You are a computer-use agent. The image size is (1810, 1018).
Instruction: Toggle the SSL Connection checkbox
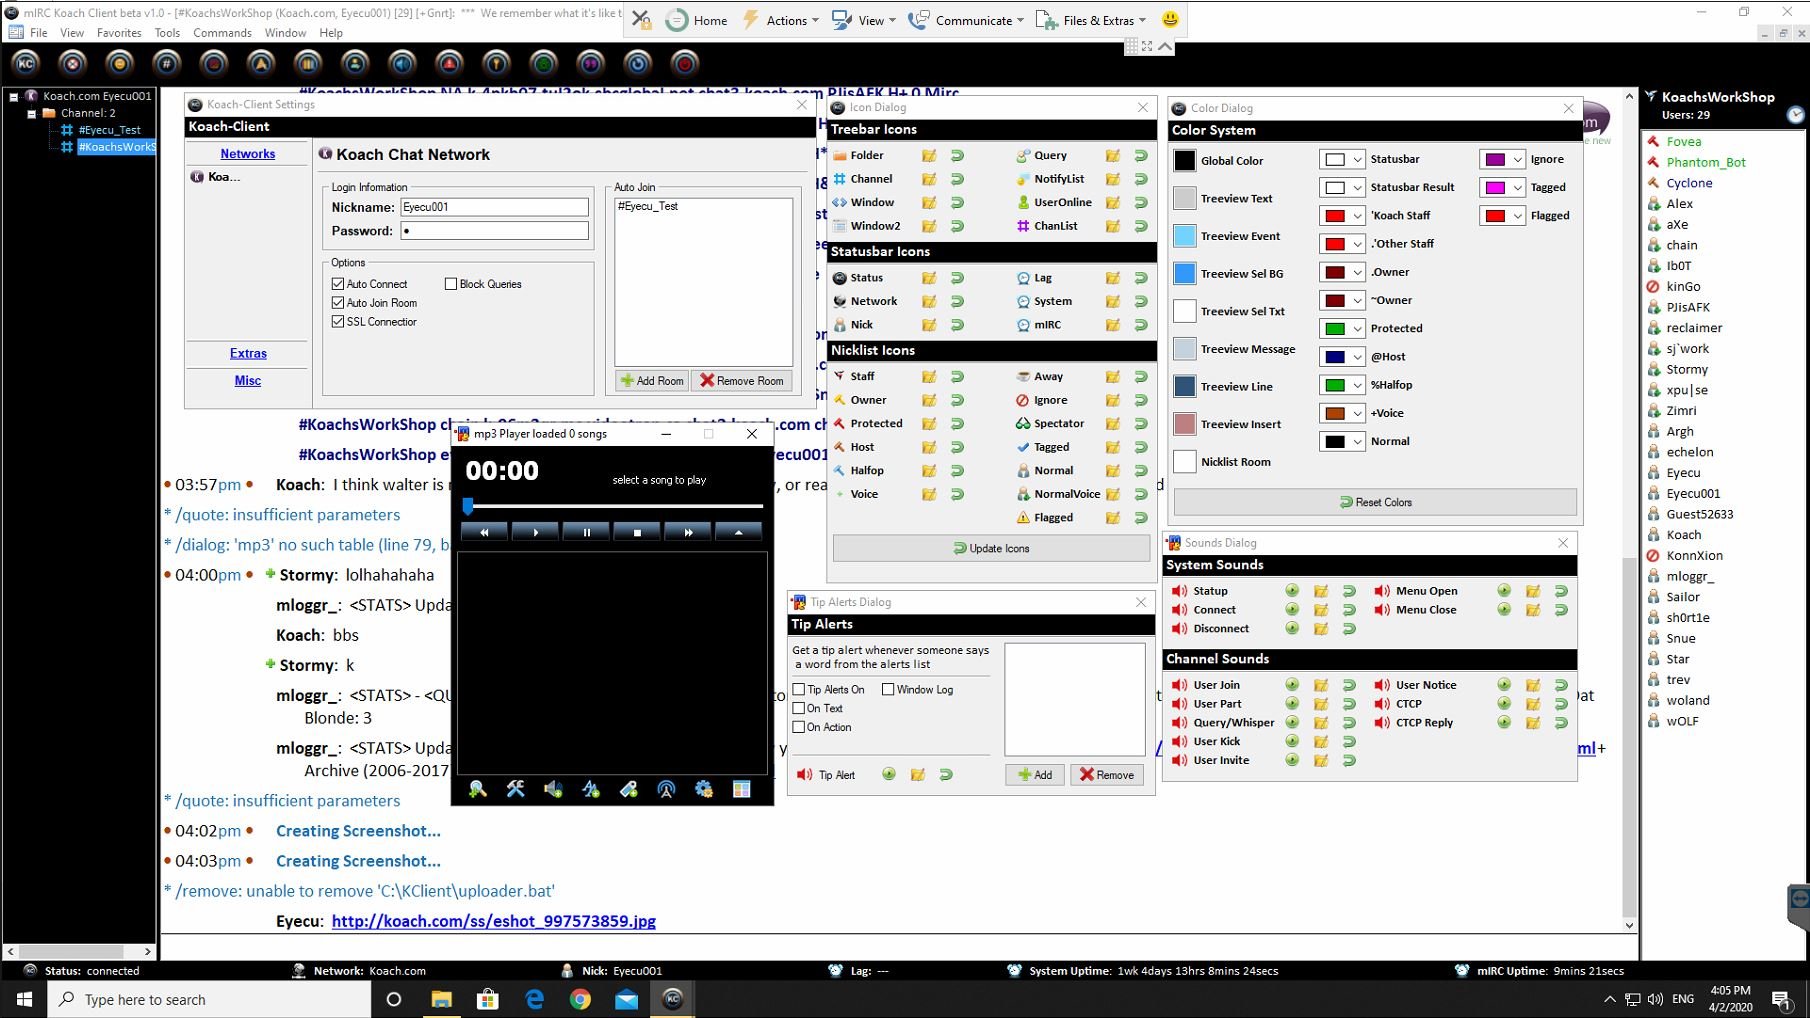pyautogui.click(x=338, y=322)
